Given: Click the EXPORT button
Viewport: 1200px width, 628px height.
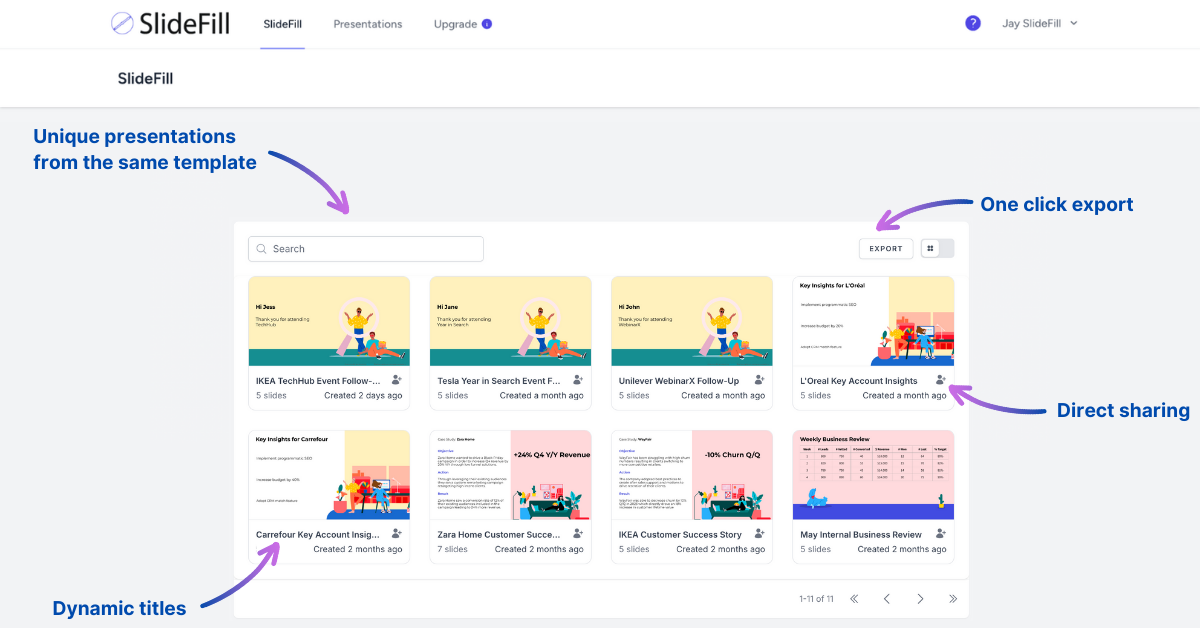Looking at the screenshot, I should click(885, 249).
